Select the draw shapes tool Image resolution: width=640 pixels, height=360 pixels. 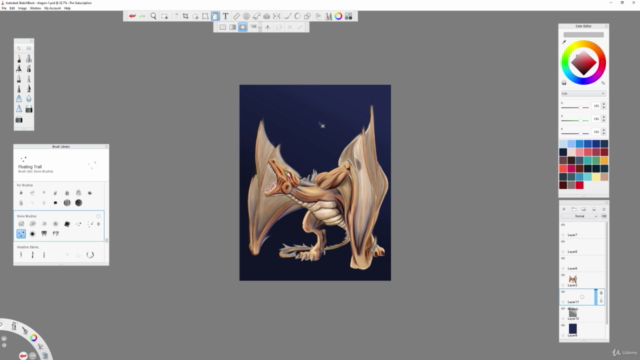tap(307, 16)
